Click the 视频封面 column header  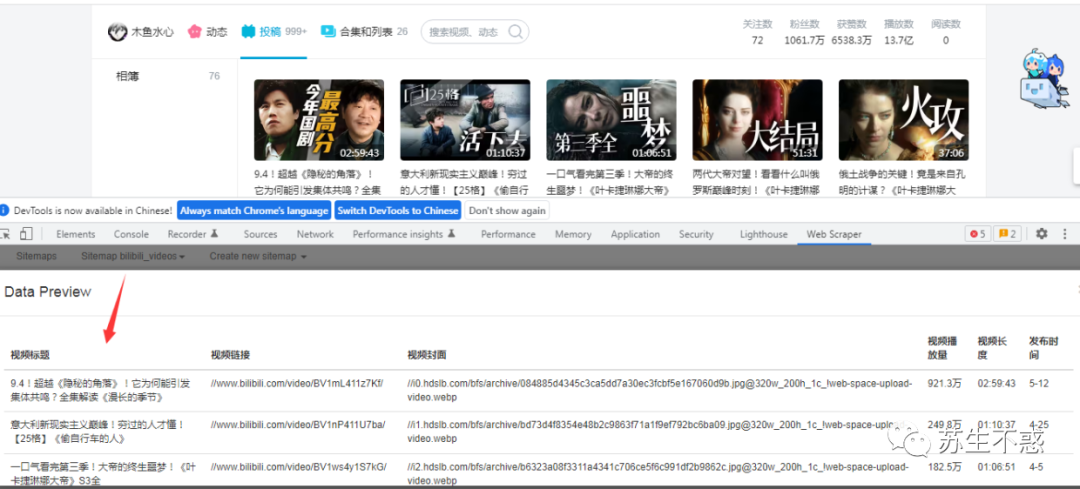point(427,355)
